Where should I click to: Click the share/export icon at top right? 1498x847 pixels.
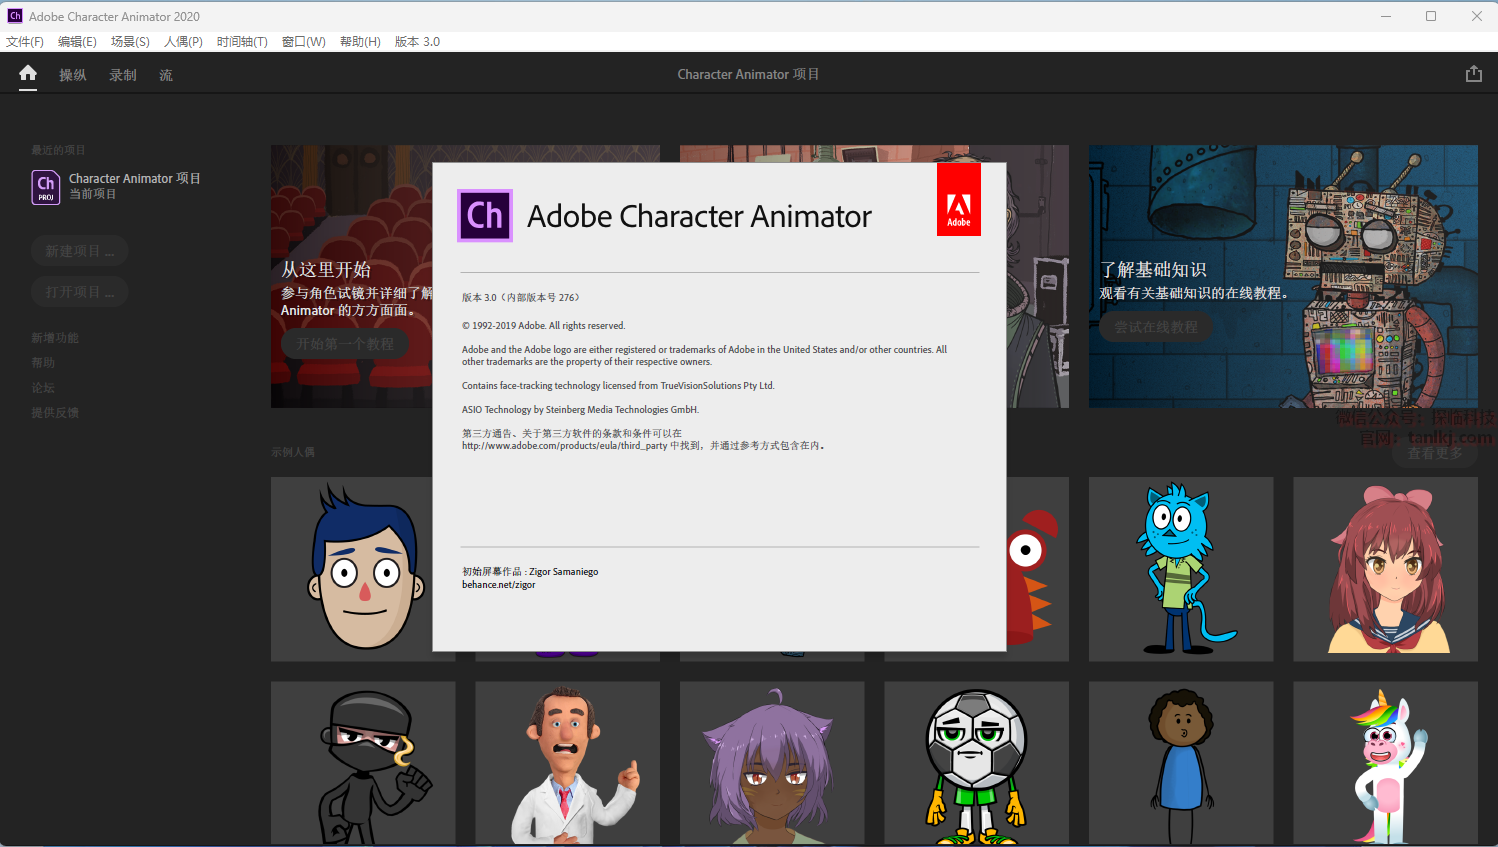1473,74
